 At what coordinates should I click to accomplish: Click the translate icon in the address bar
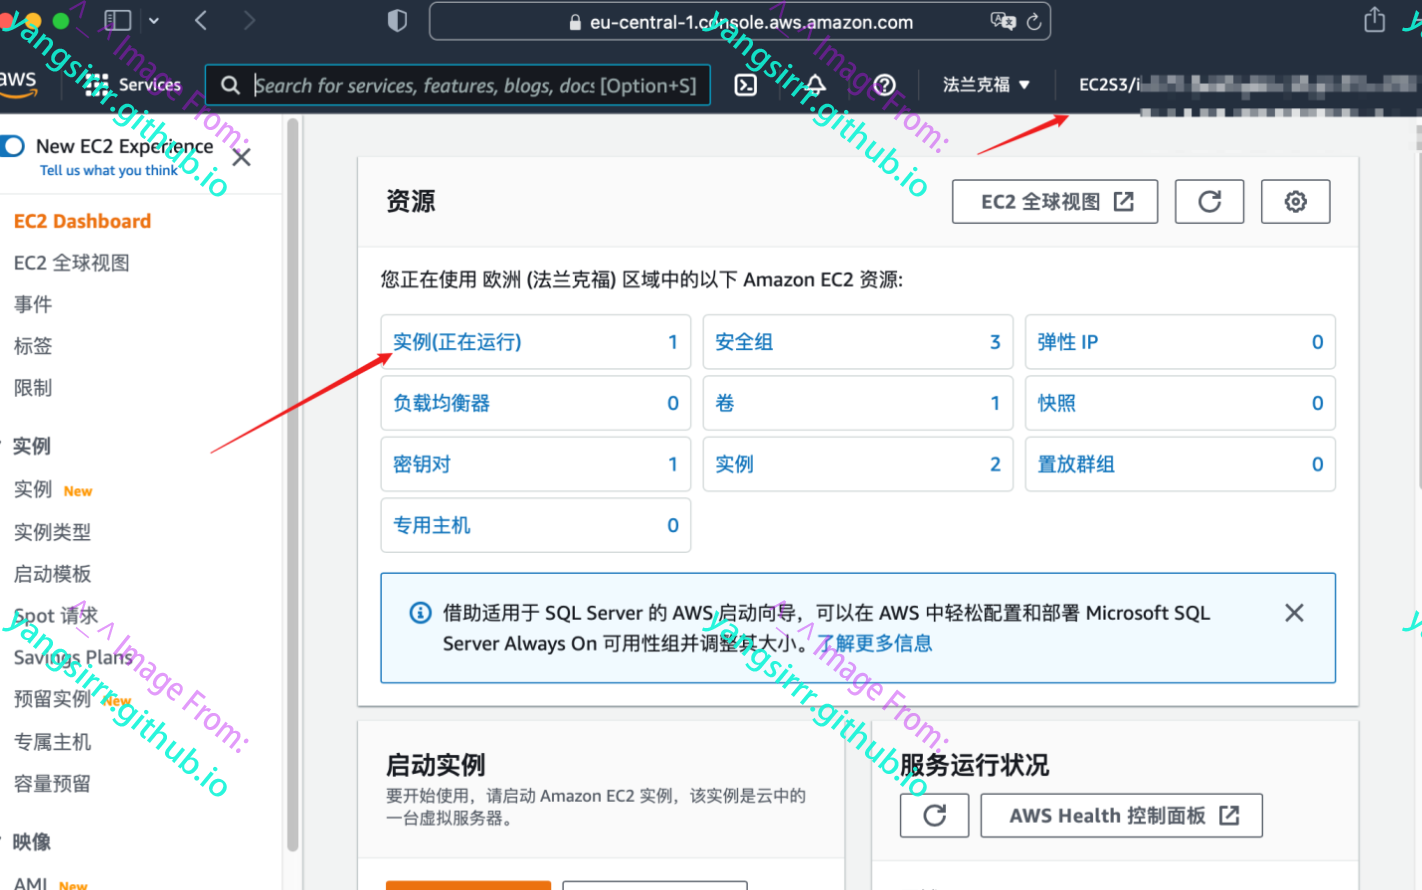pyautogui.click(x=1002, y=21)
